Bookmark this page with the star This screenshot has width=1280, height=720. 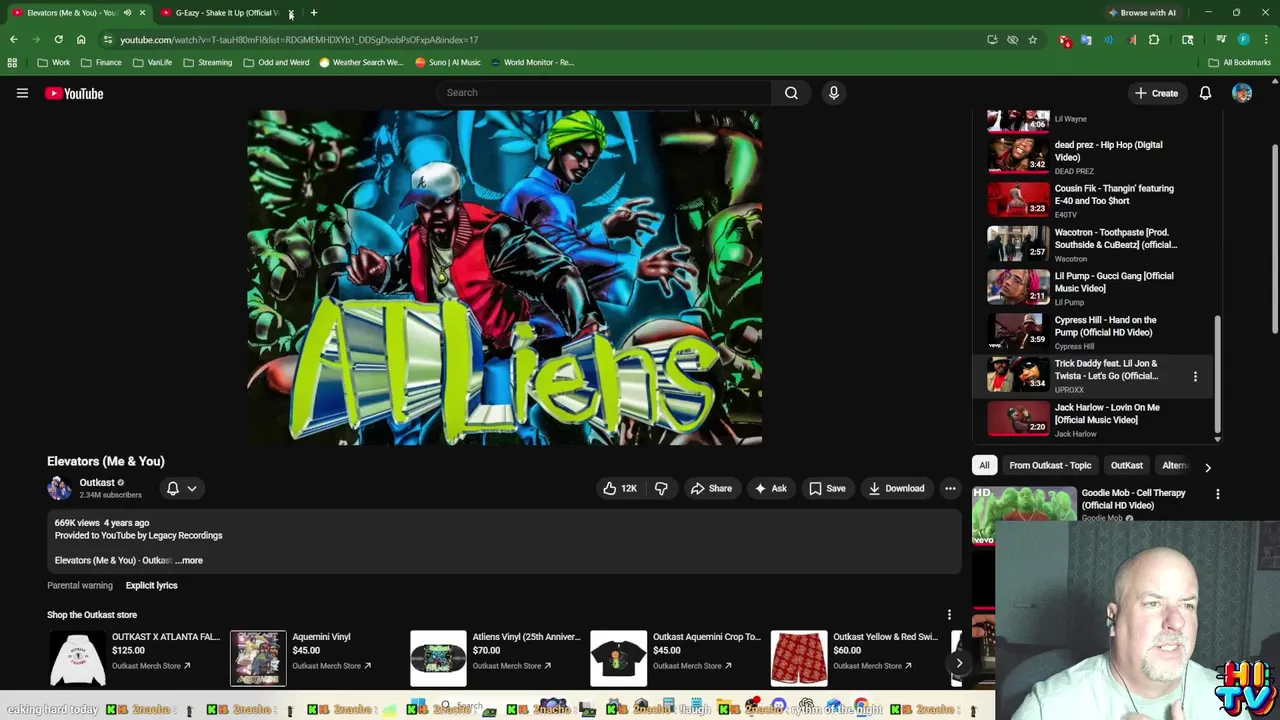1032,40
